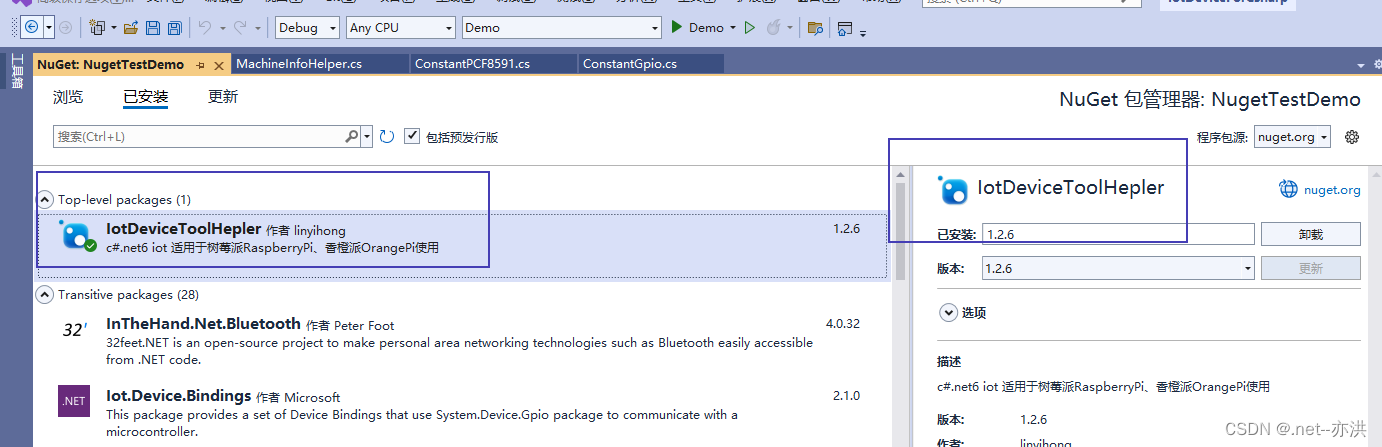The height and width of the screenshot is (447, 1382).
Task: Collapse the Top-level packages group
Action: click(45, 199)
